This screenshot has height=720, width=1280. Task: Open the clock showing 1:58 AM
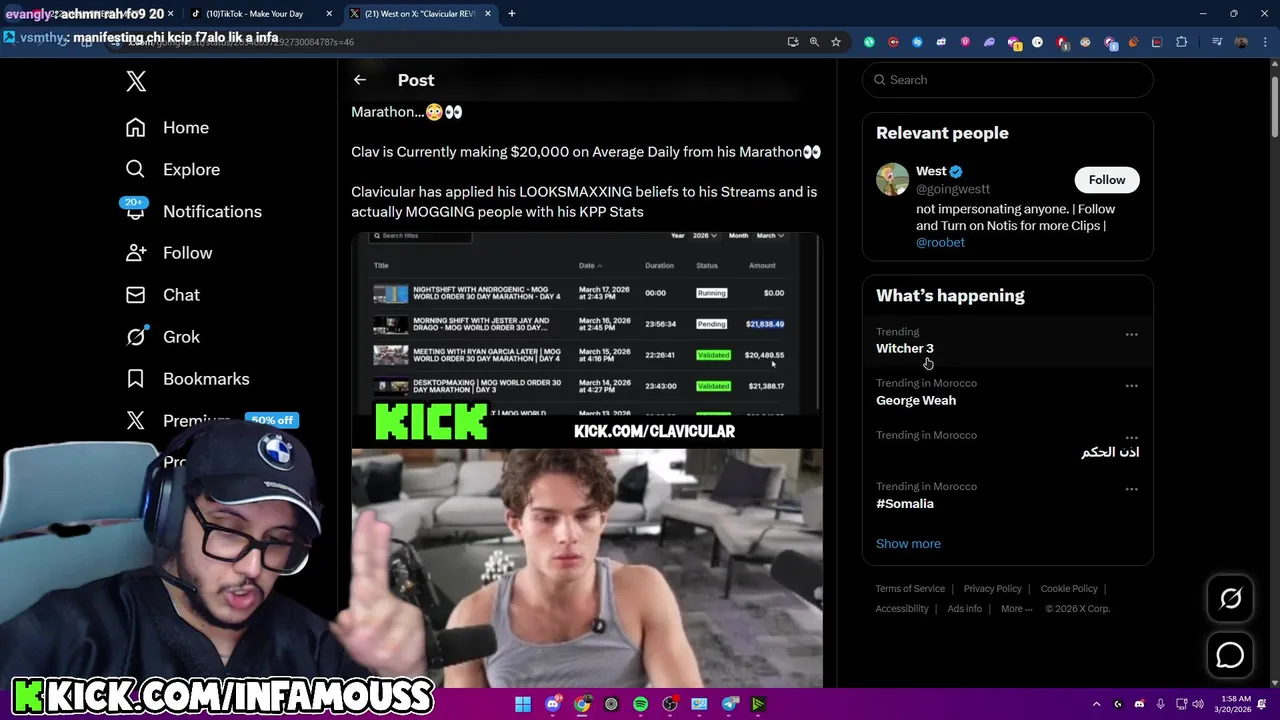click(x=1234, y=704)
